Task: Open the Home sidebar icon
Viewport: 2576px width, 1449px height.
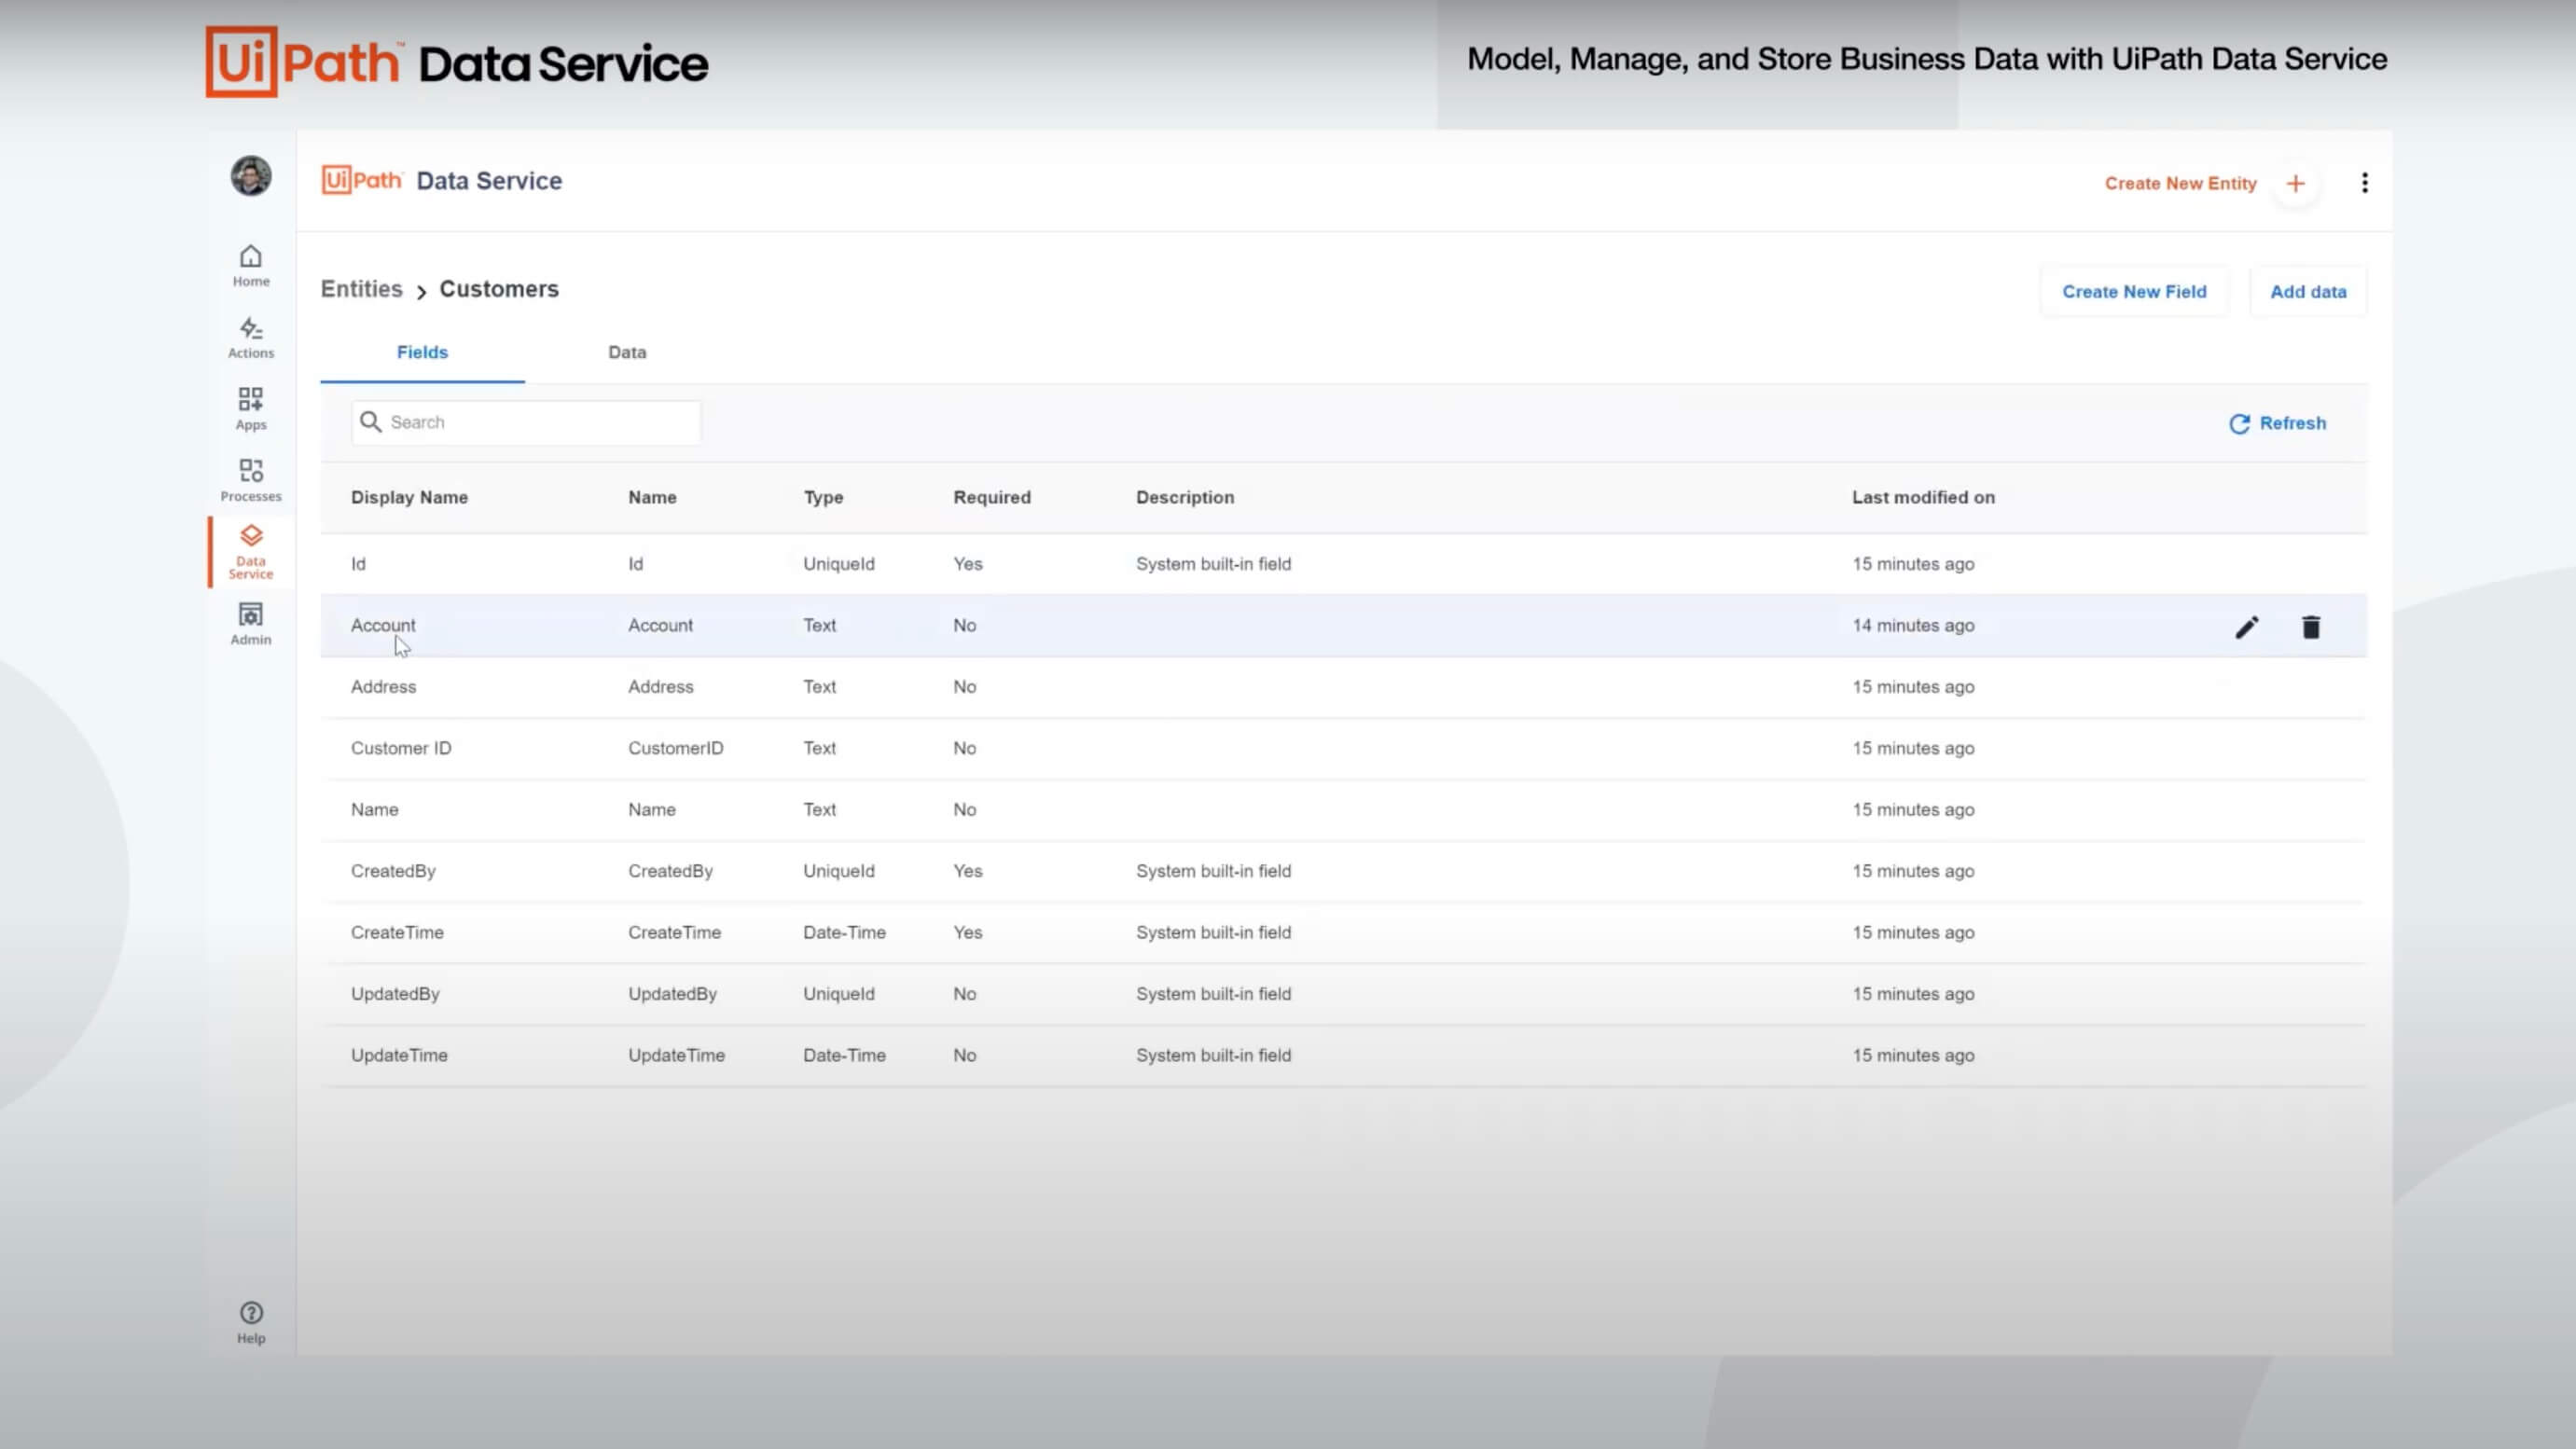Action: pos(251,266)
